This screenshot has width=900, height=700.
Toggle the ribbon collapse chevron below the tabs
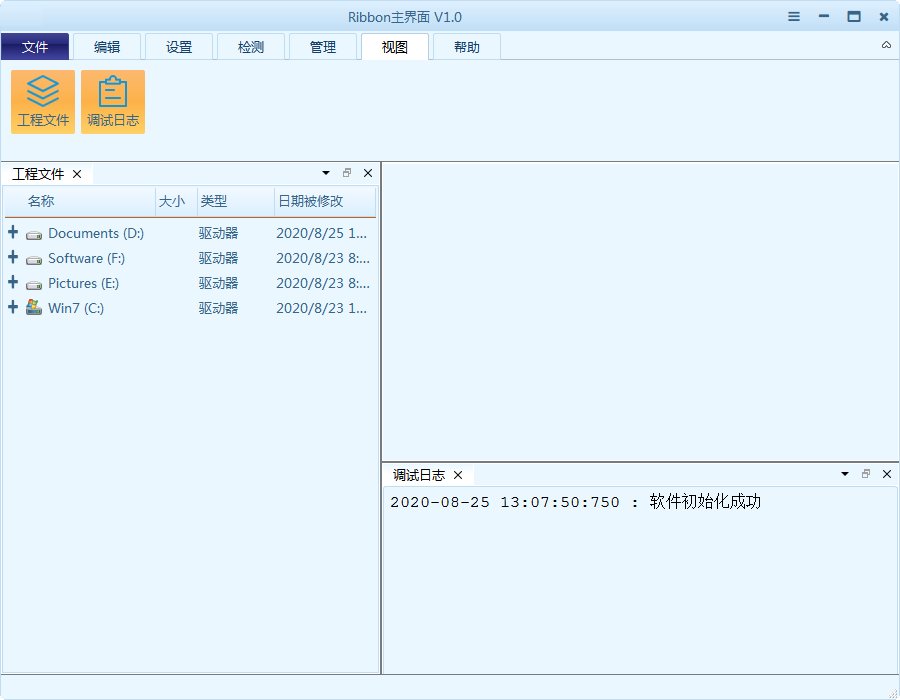point(885,44)
